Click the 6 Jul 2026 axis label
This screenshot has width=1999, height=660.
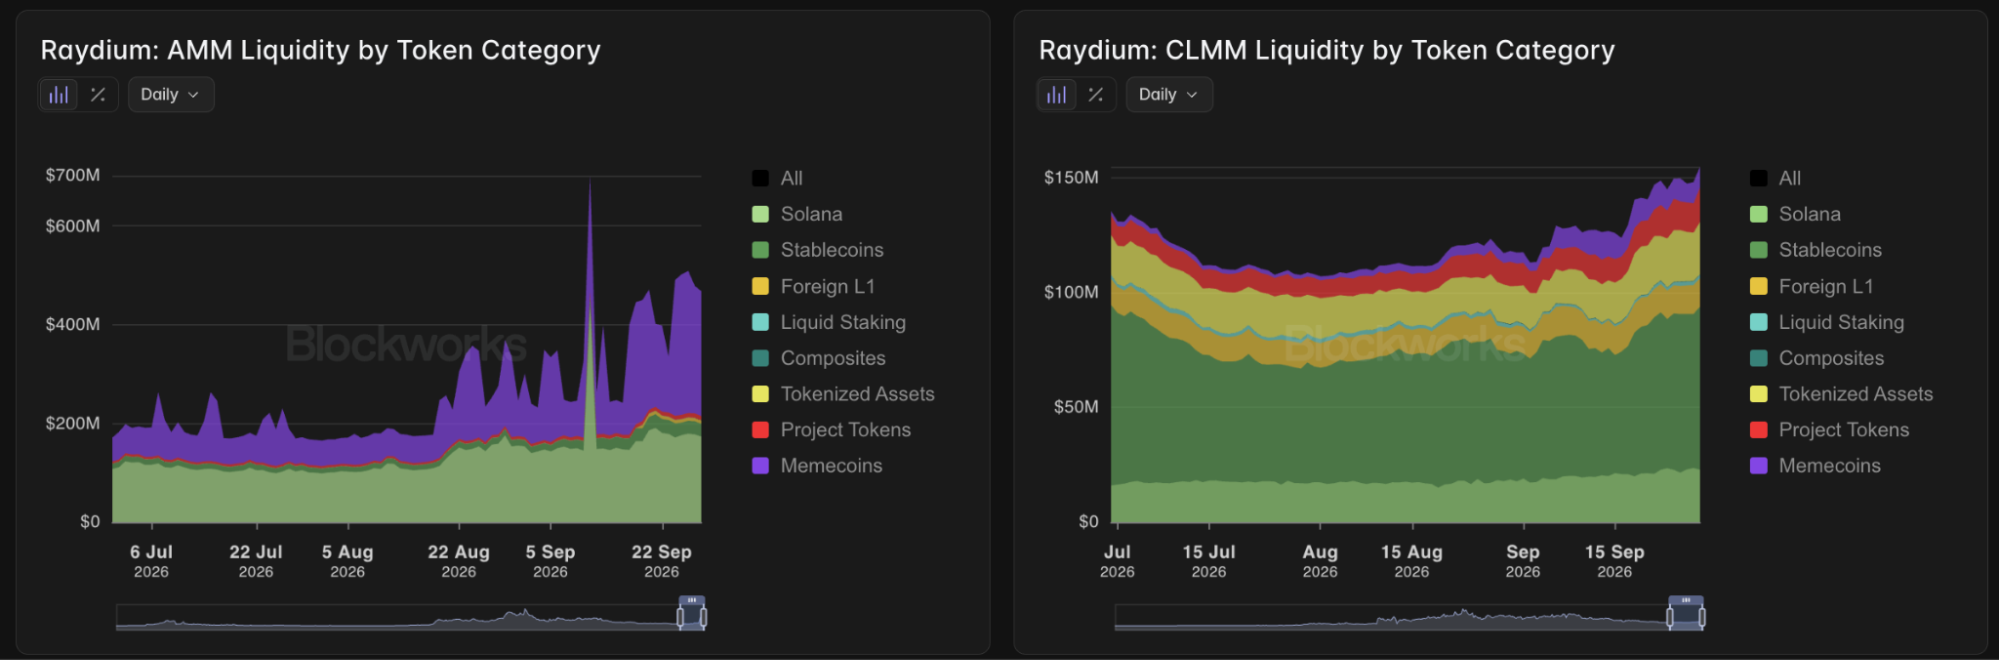click(151, 561)
